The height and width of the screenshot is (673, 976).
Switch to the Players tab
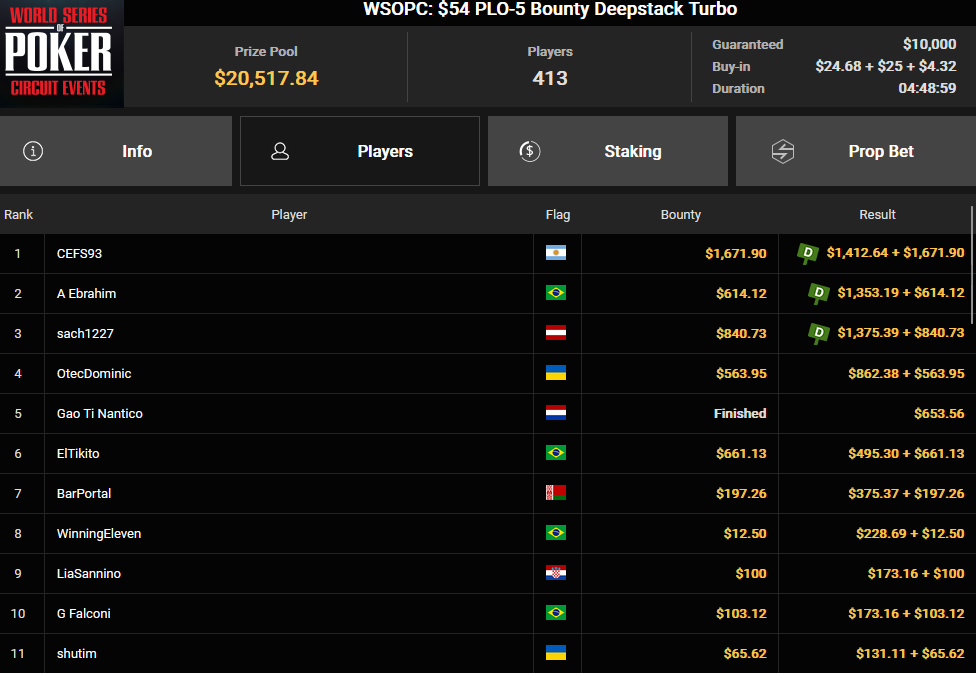360,151
